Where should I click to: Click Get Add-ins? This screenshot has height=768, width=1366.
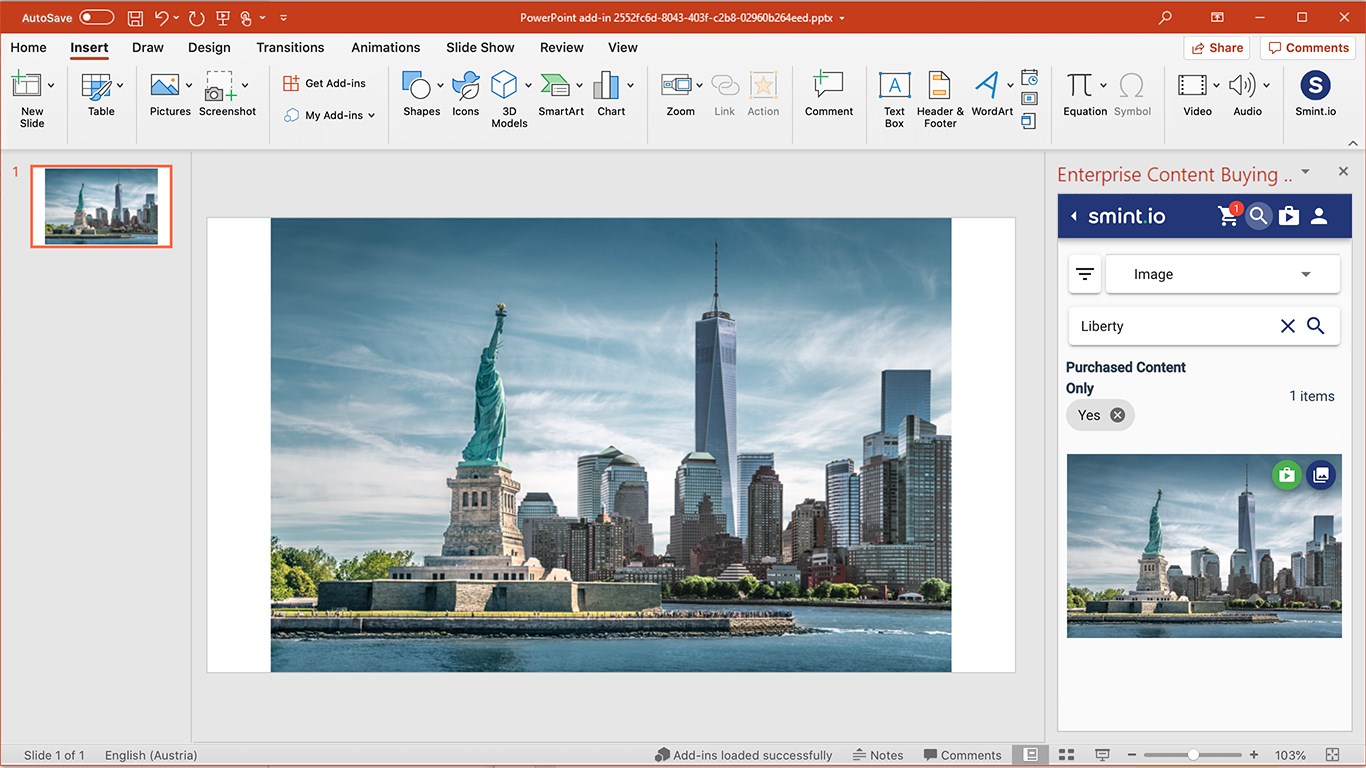click(325, 83)
